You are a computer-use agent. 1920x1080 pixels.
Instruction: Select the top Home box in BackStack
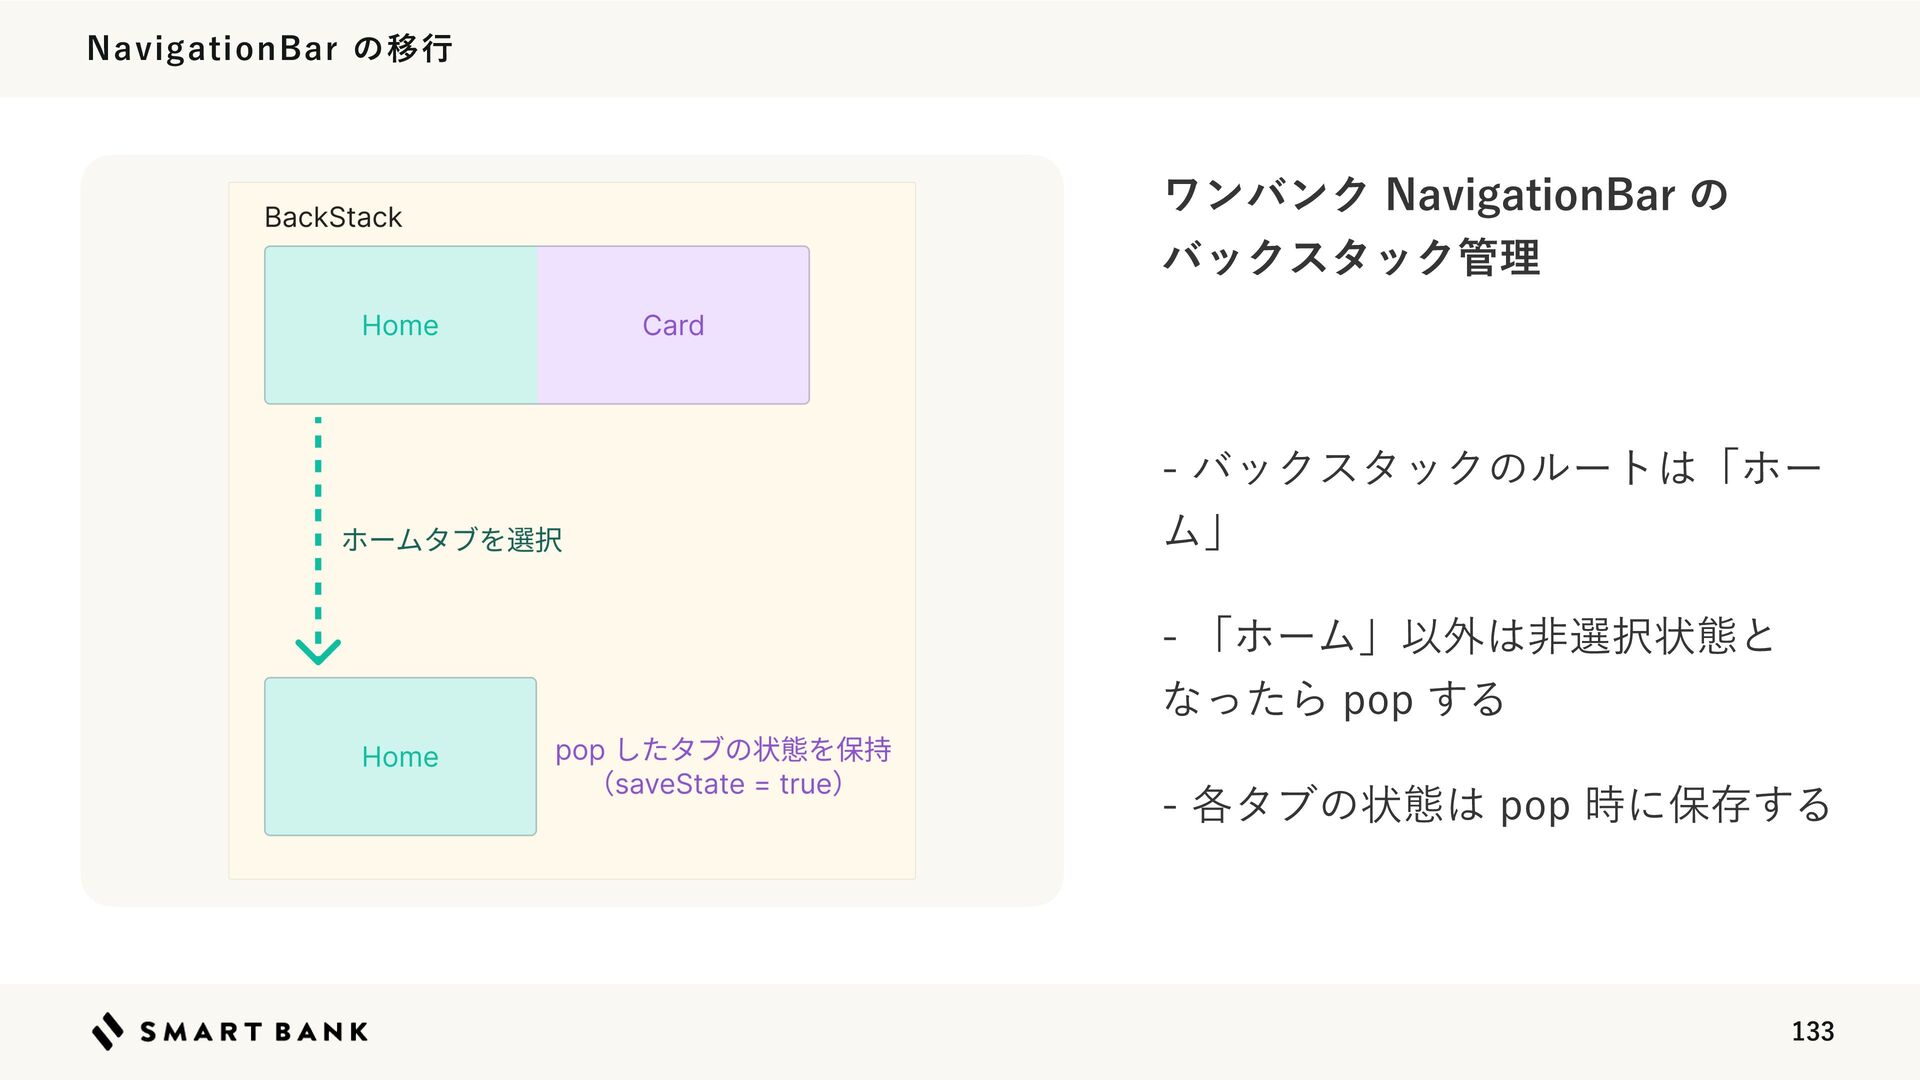(400, 325)
